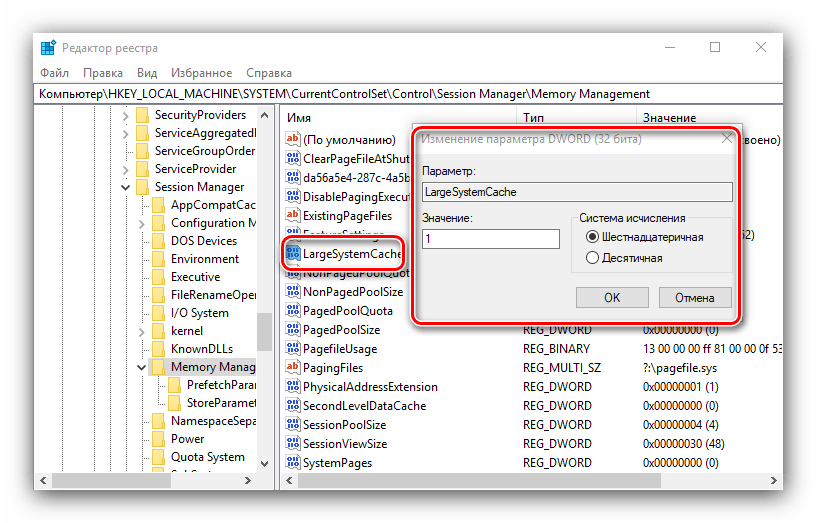
Task: Select the Десятичная radio button
Action: (x=593, y=258)
